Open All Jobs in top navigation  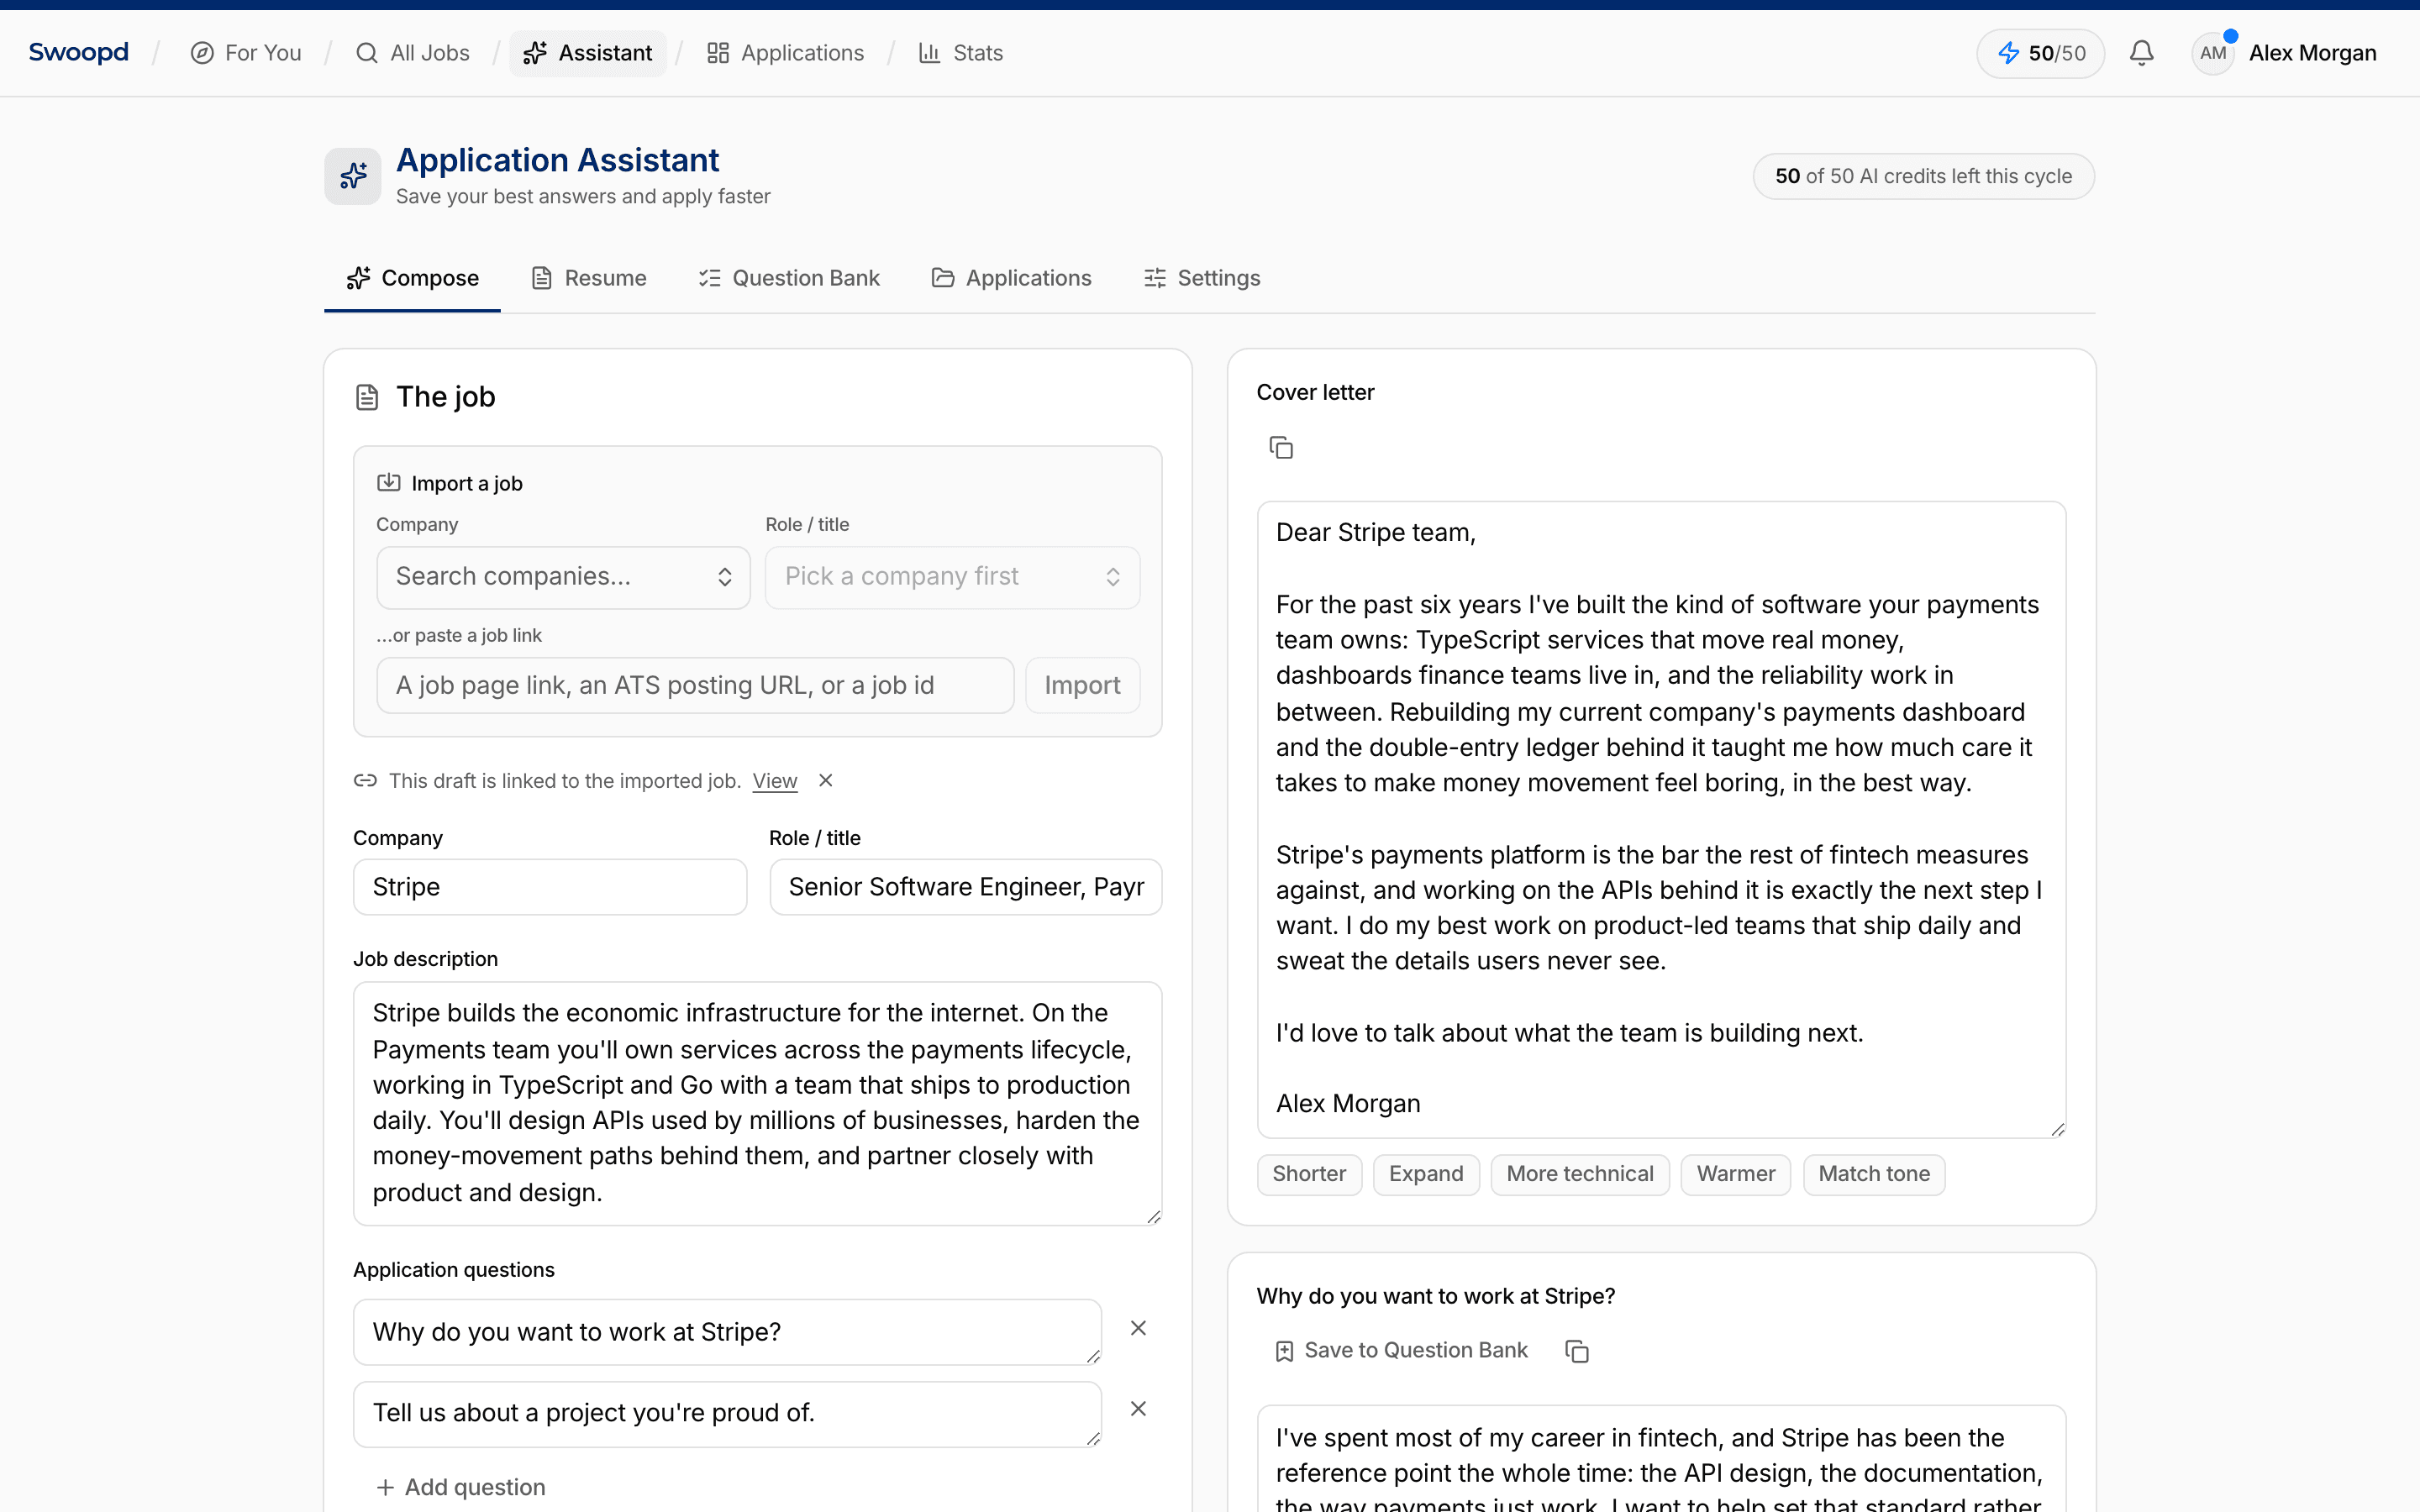412,53
